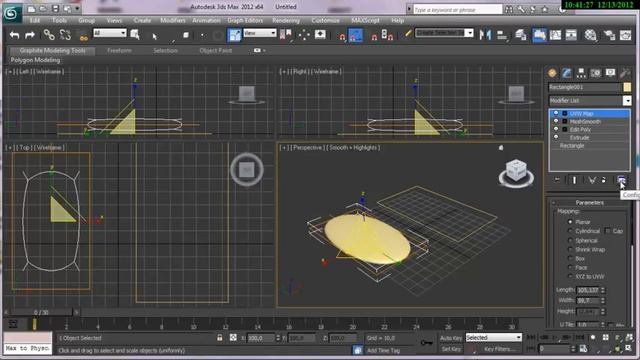
Task: Click the Pin Stack icon
Action: pyautogui.click(x=557, y=180)
